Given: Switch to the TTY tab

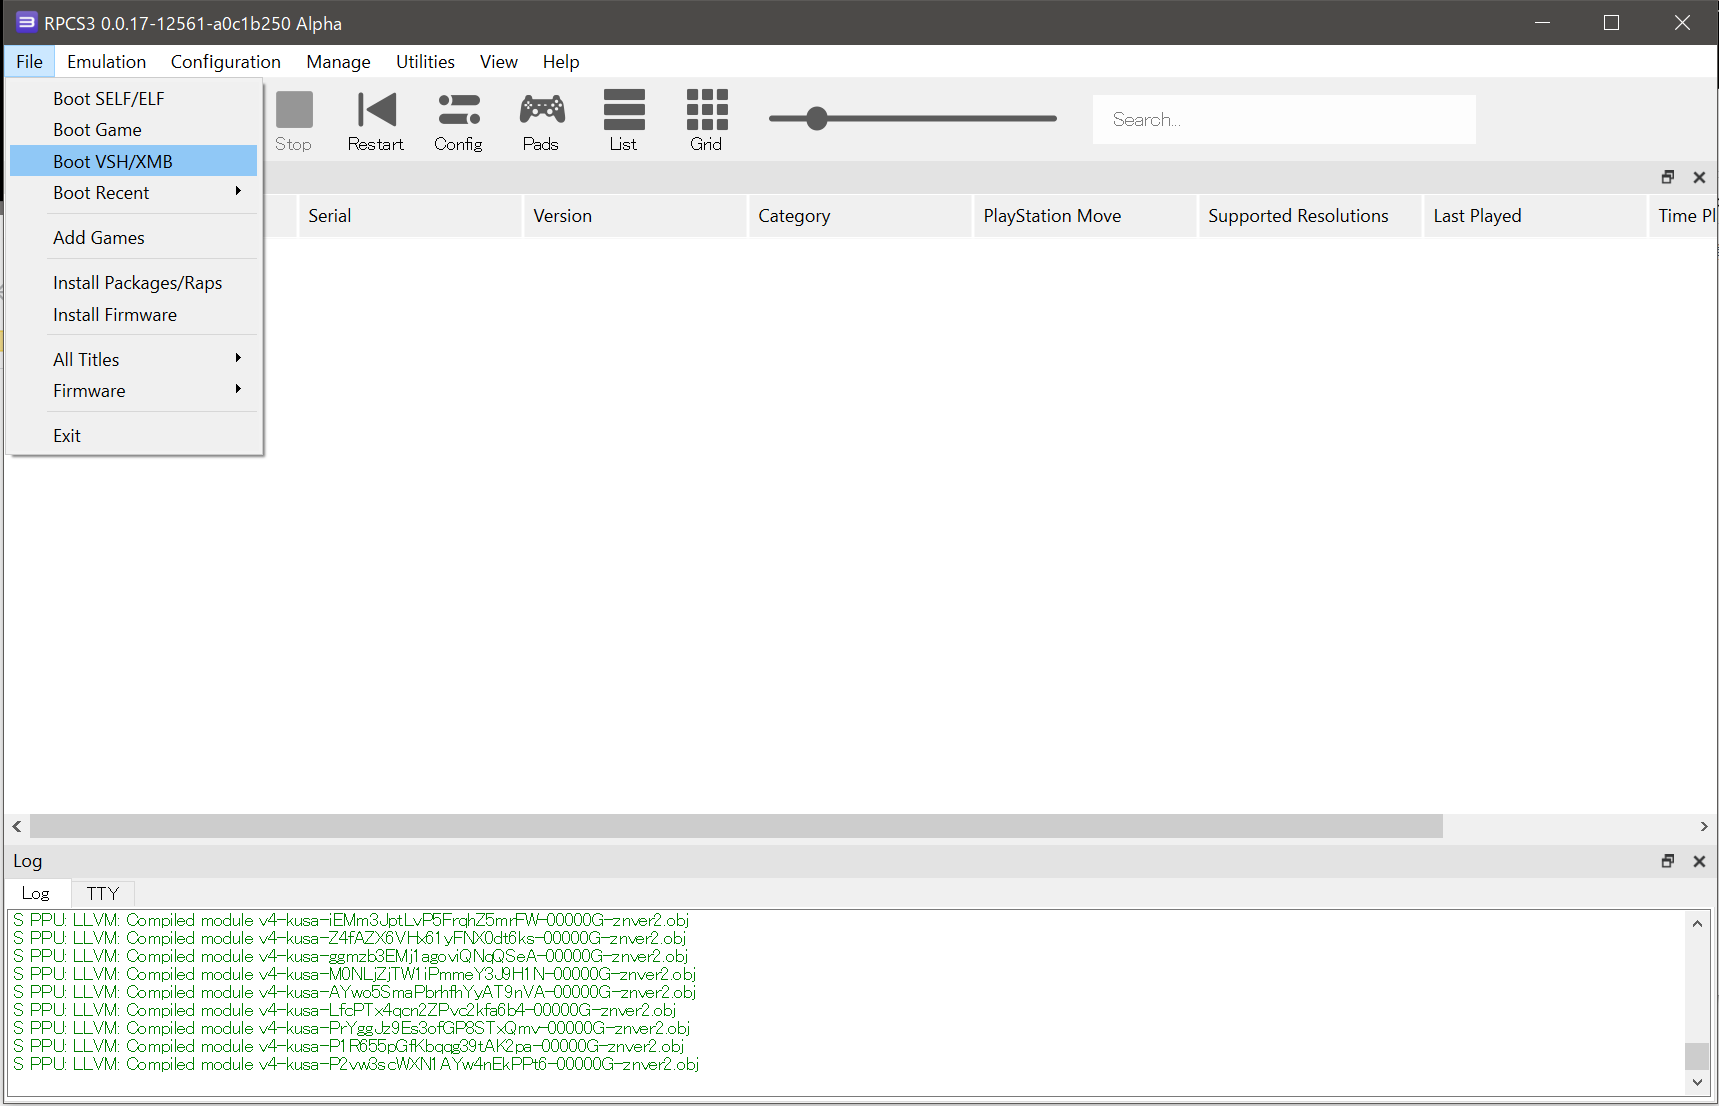Looking at the screenshot, I should (102, 893).
